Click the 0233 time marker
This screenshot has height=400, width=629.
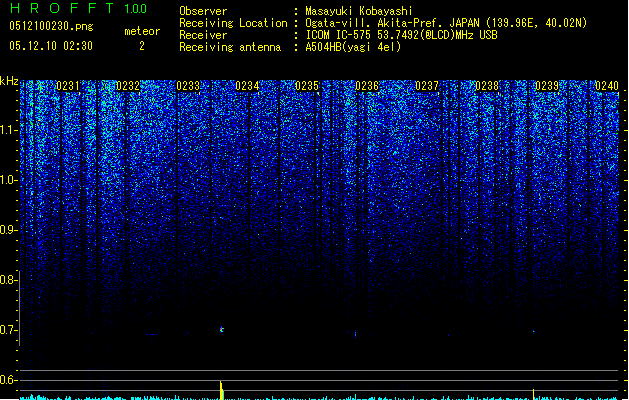coord(188,86)
